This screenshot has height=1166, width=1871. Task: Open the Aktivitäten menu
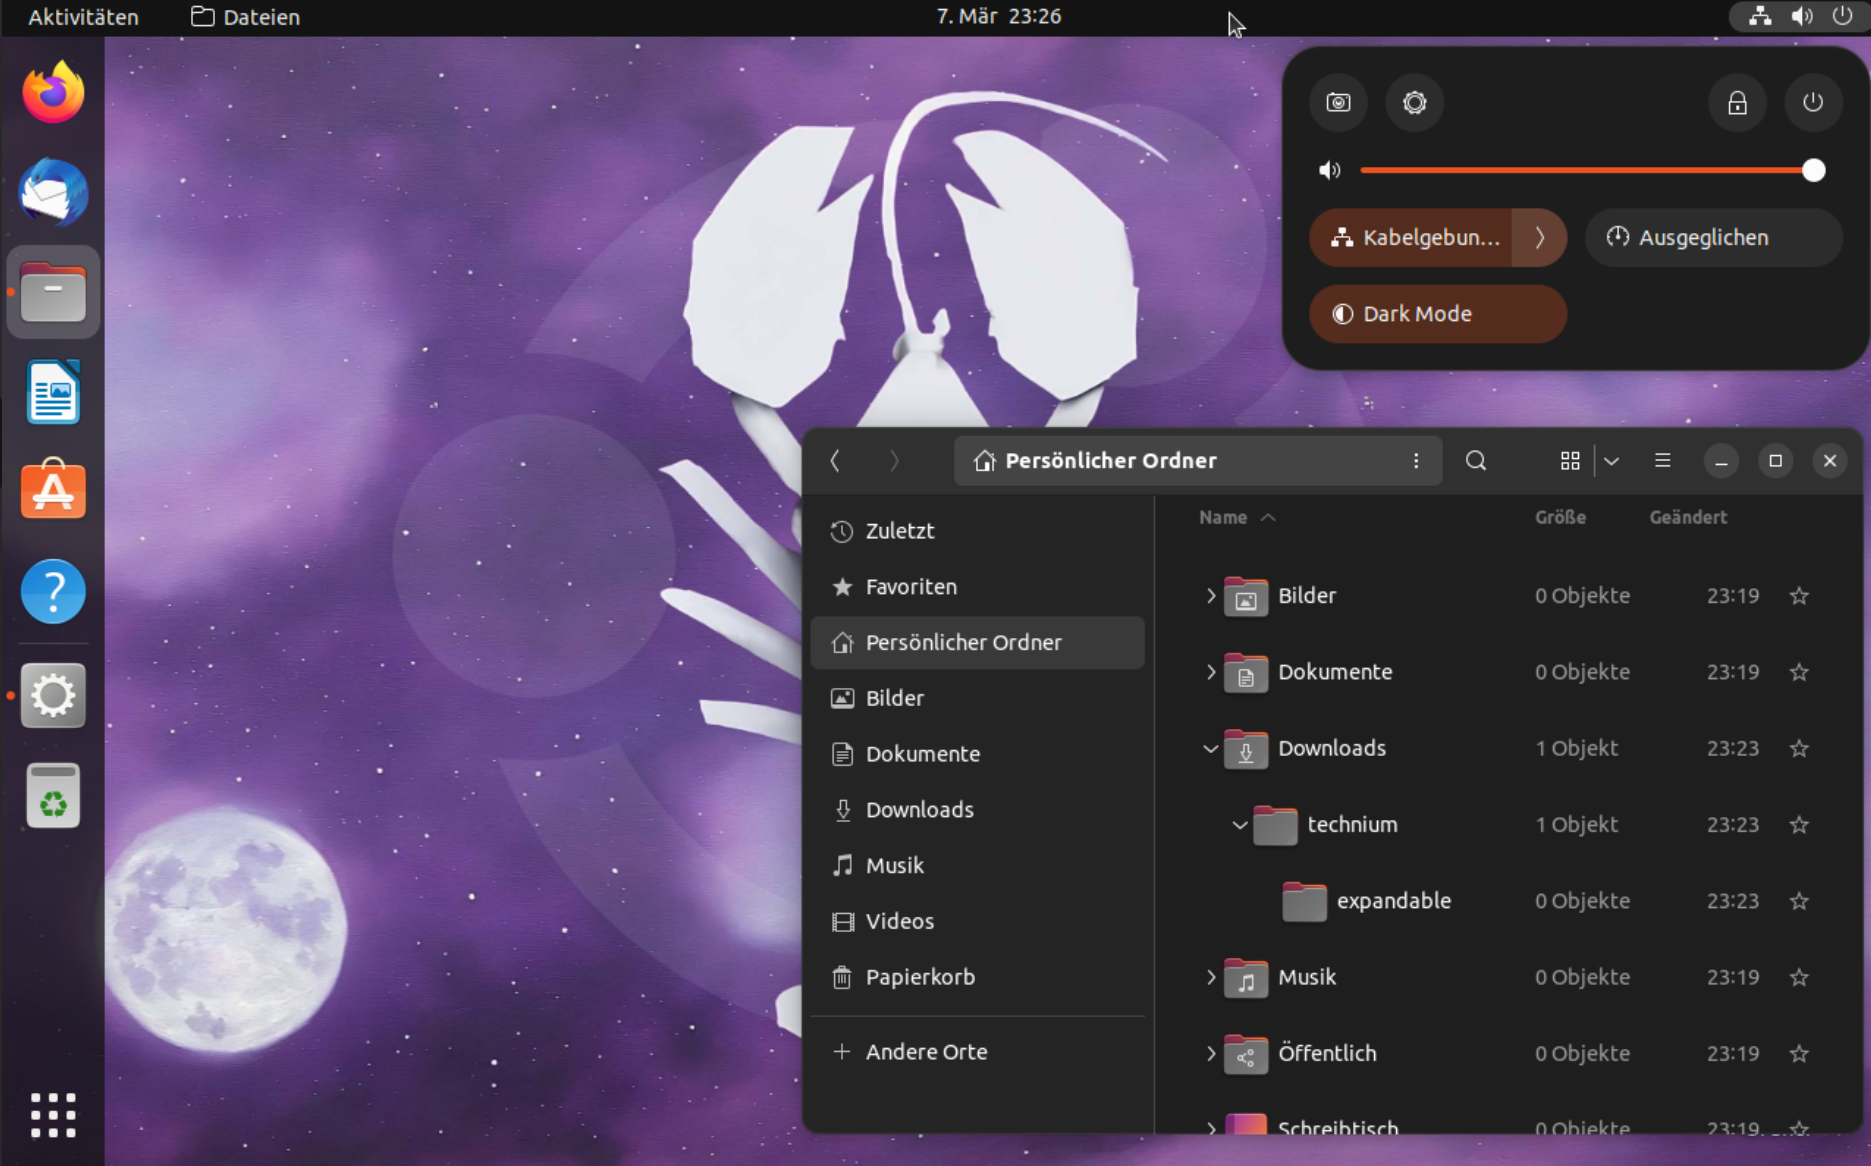[82, 16]
